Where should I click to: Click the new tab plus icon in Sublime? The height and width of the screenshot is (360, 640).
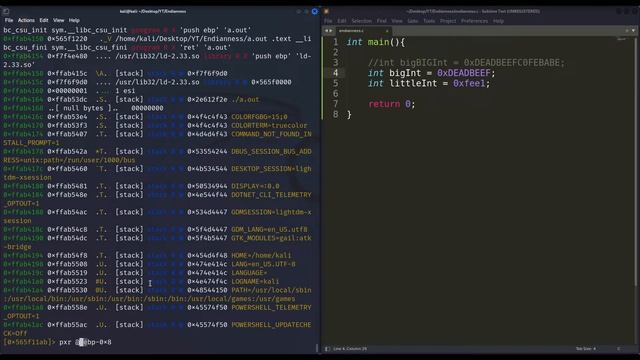pyautogui.click(x=627, y=31)
